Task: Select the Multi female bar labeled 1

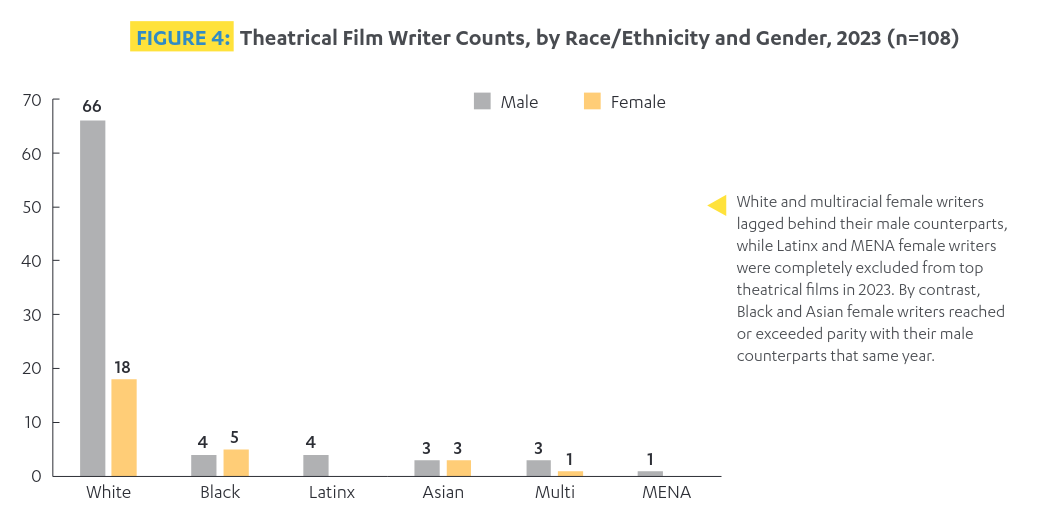Action: pyautogui.click(x=569, y=473)
